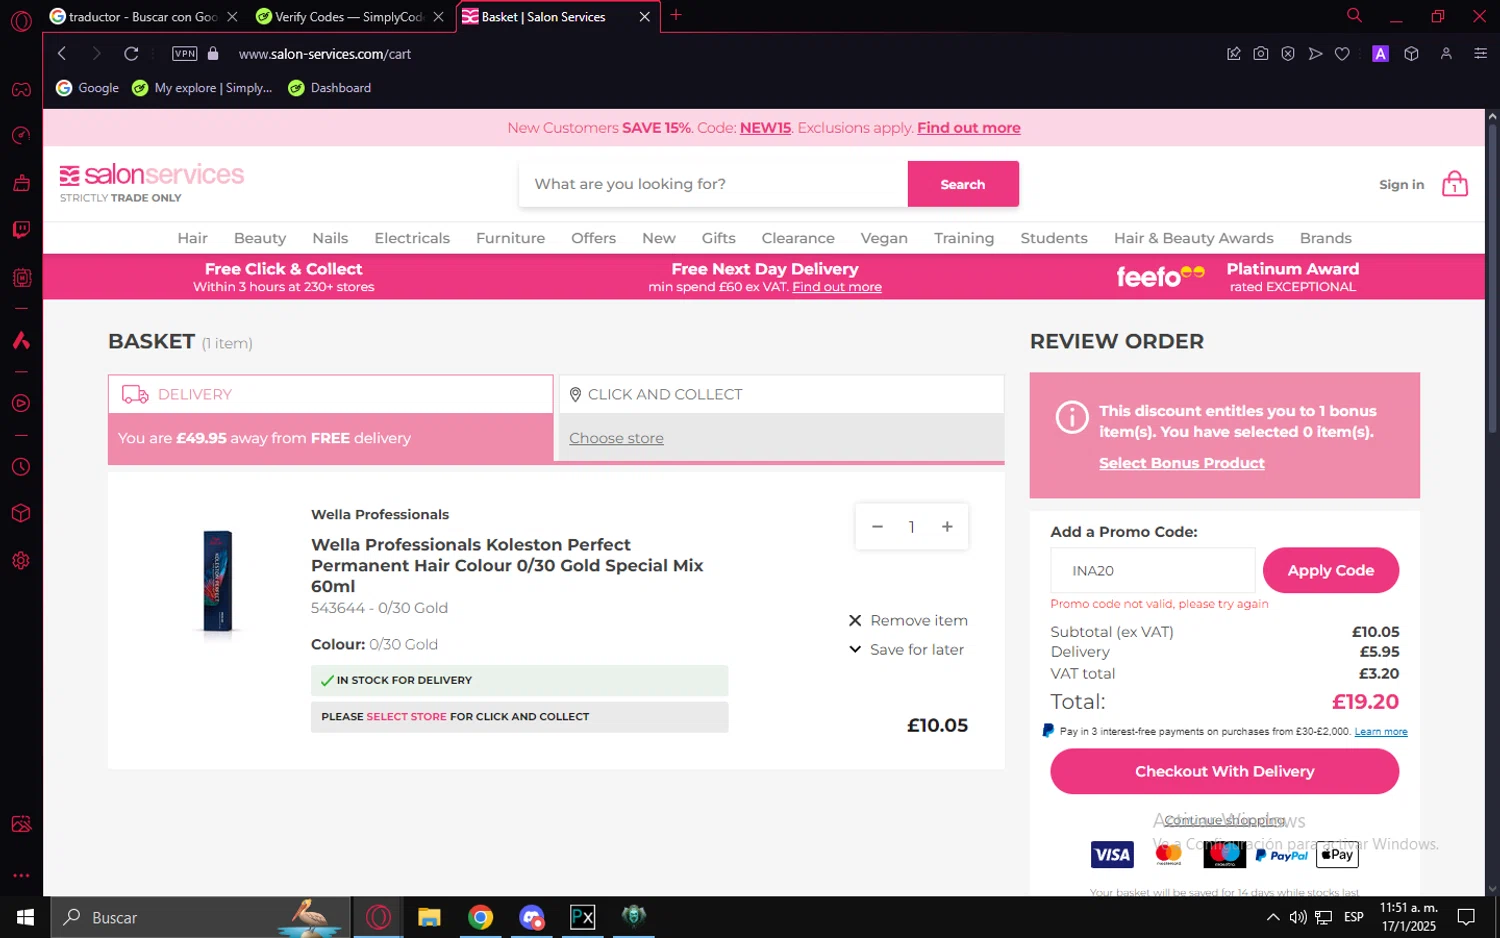The image size is (1500, 938).
Task: Open the Twitch sidebar icon
Action: (21, 230)
